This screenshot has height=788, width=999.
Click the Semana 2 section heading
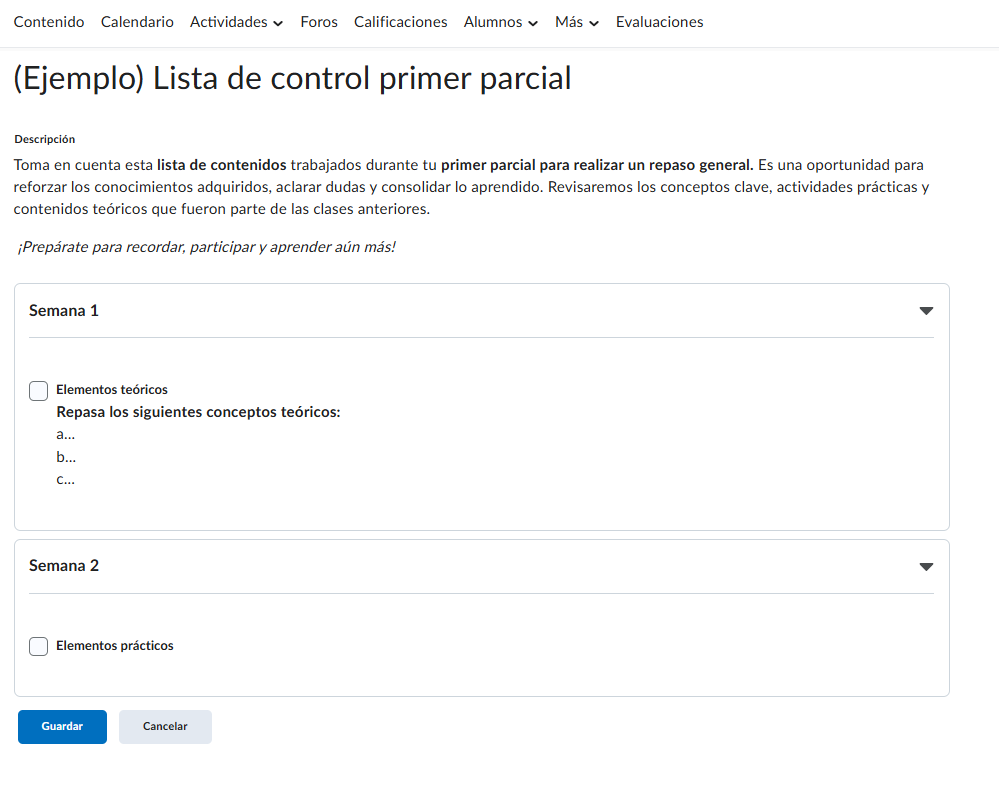tap(64, 566)
